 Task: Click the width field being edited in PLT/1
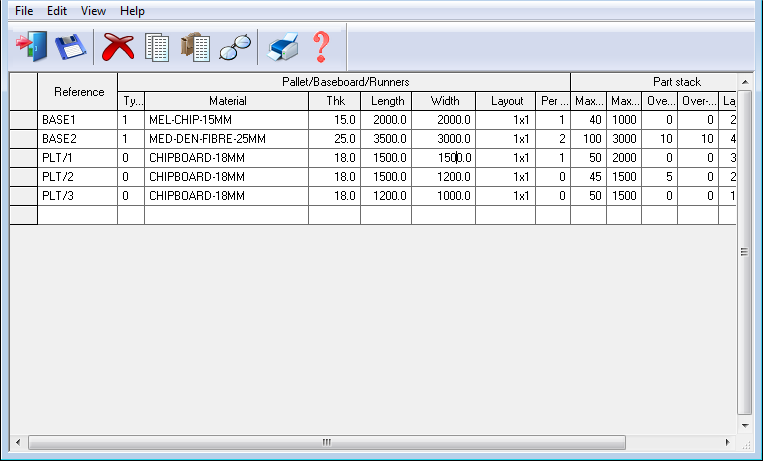pyautogui.click(x=444, y=158)
